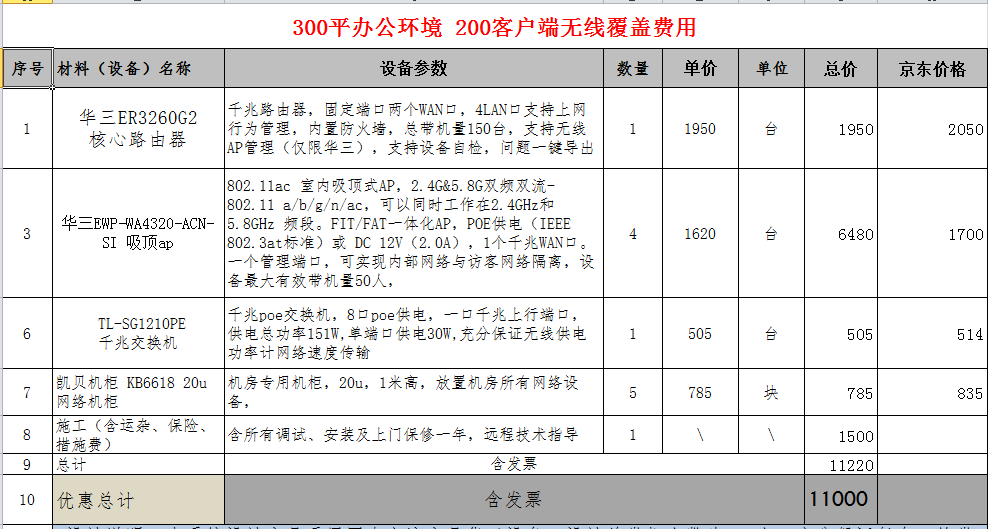Click quantity 1 in the ER3260G2 row
Screen dimensions: 988x529
(x=633, y=128)
